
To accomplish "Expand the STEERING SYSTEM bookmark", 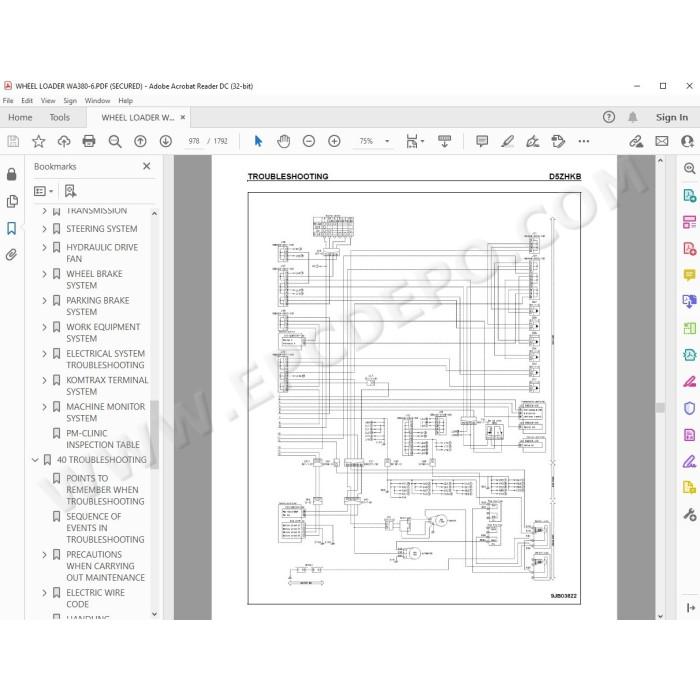I will (44, 229).
